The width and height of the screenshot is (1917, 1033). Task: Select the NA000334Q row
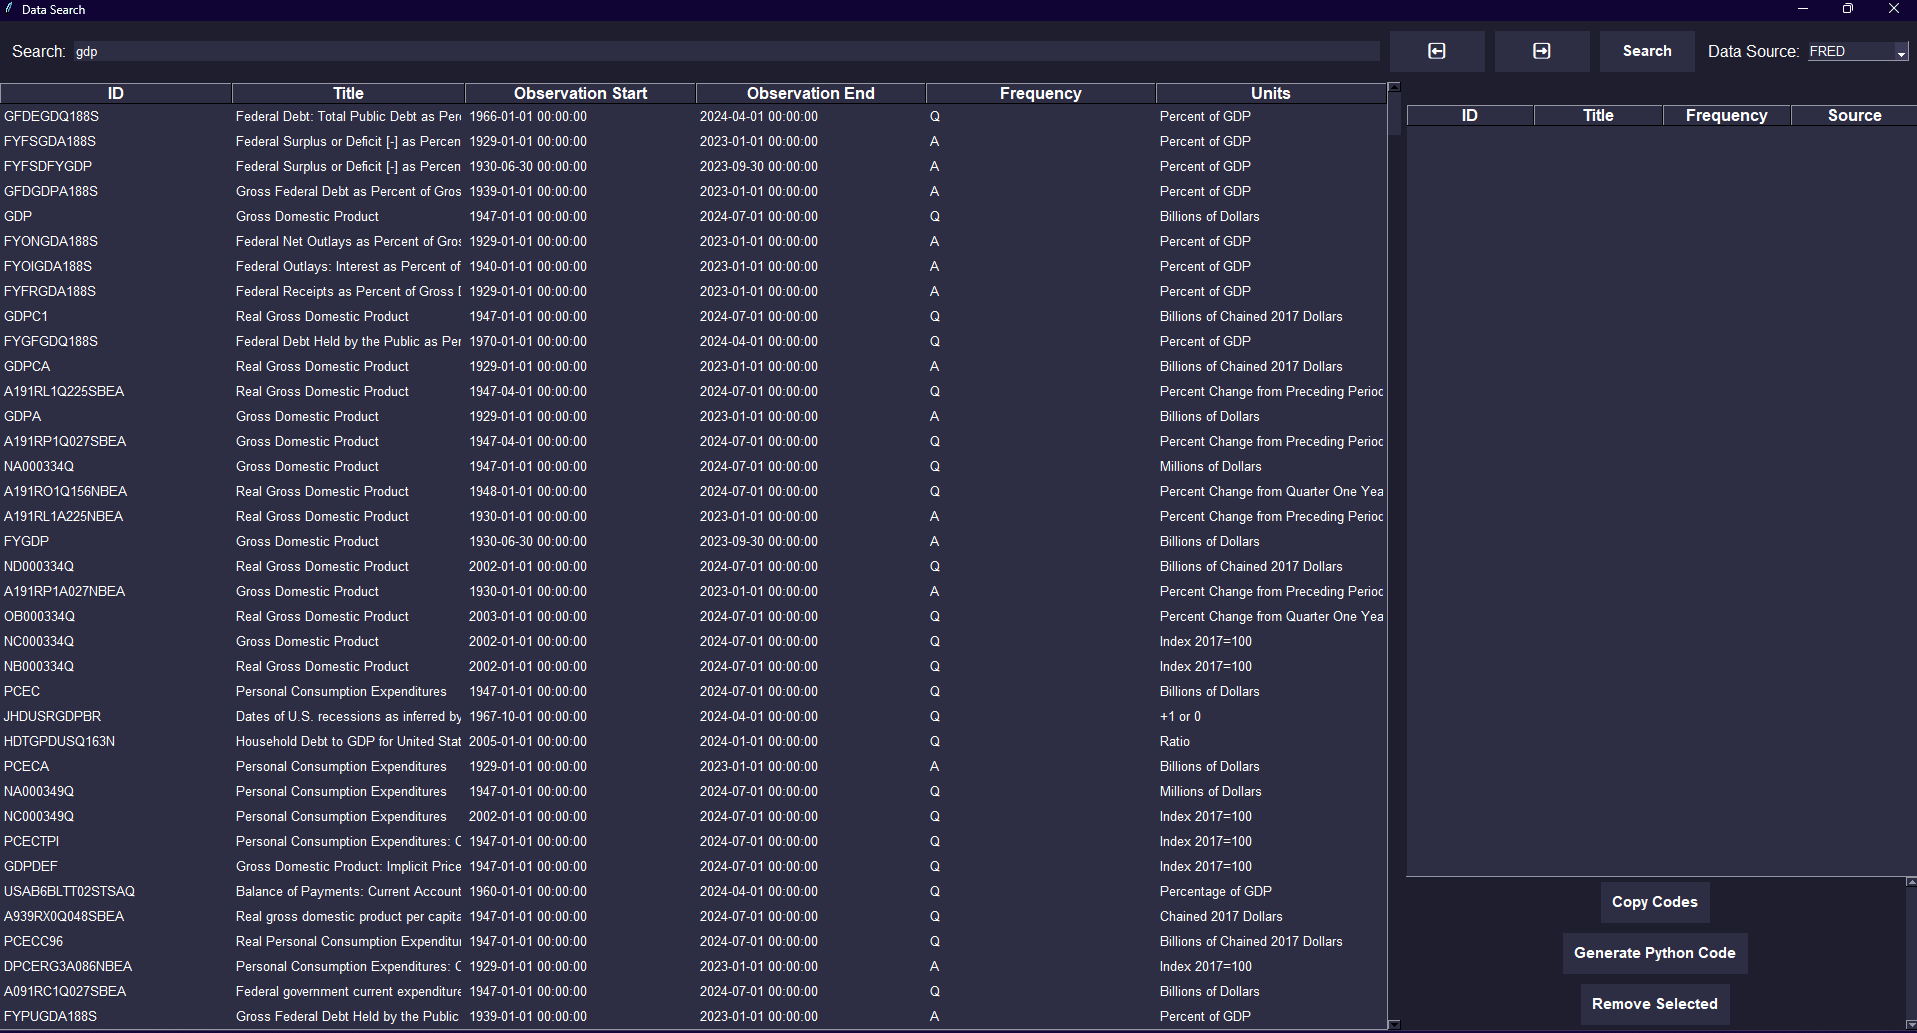[x=693, y=467]
